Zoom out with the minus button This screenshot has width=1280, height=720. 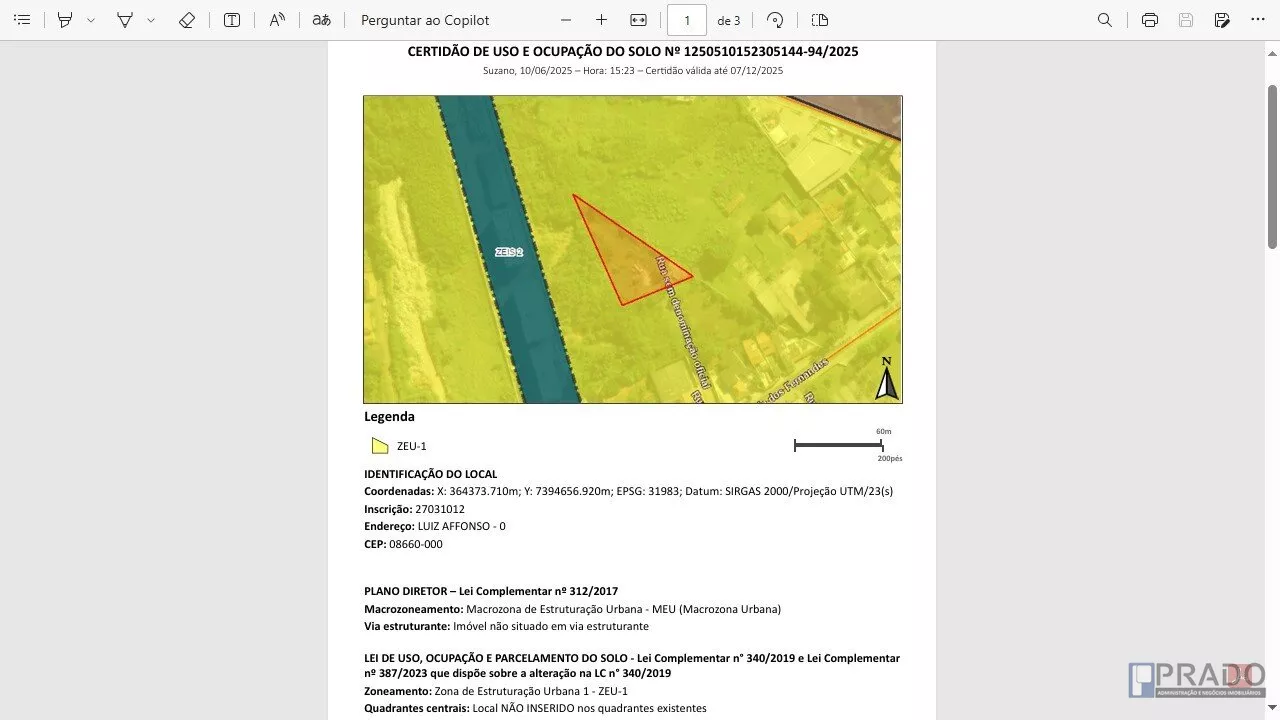[566, 20]
